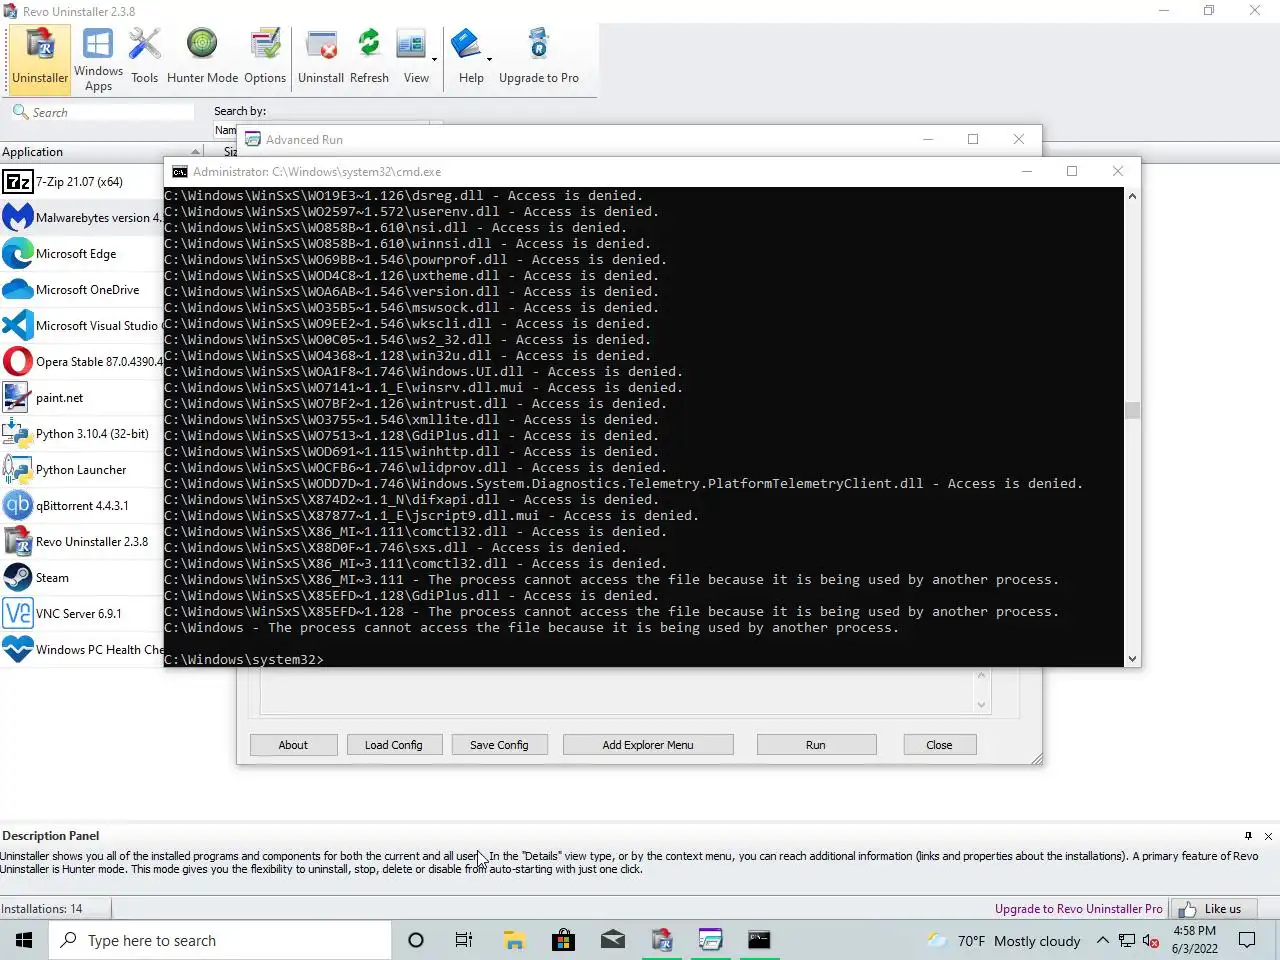The width and height of the screenshot is (1280, 960).
Task: Click the taskbar search box
Action: click(x=220, y=940)
